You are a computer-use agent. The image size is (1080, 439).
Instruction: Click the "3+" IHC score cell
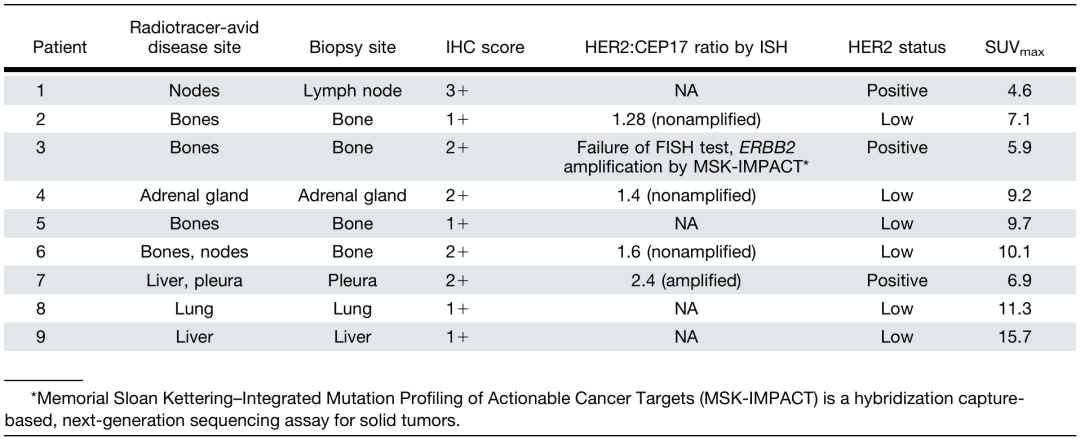click(x=484, y=91)
